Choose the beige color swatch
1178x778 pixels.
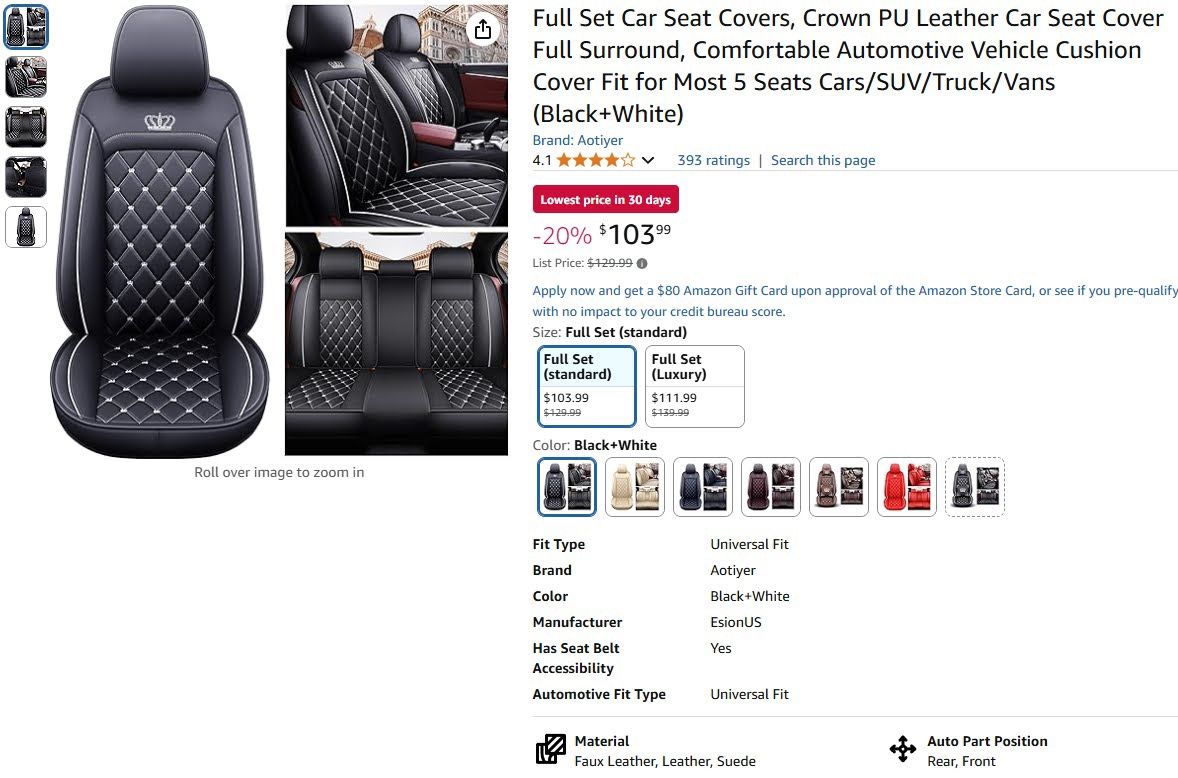pos(635,487)
